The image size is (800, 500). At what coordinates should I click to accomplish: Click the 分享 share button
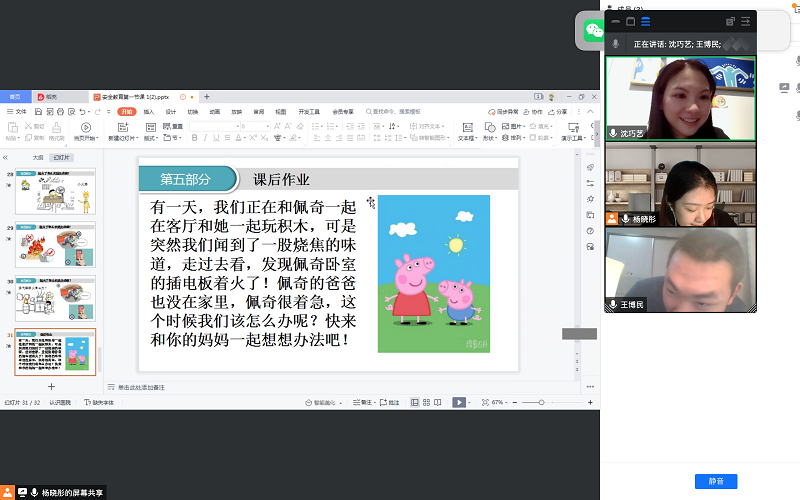coord(558,112)
